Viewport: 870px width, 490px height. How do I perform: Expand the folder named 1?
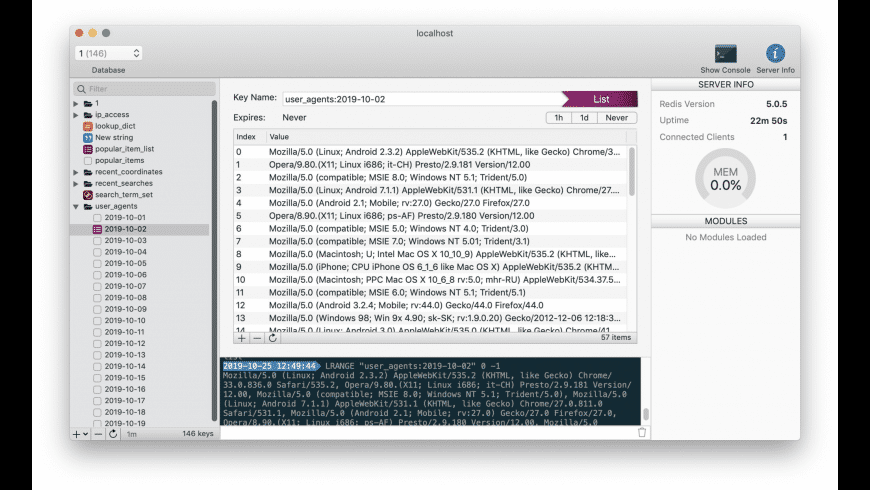coord(76,103)
